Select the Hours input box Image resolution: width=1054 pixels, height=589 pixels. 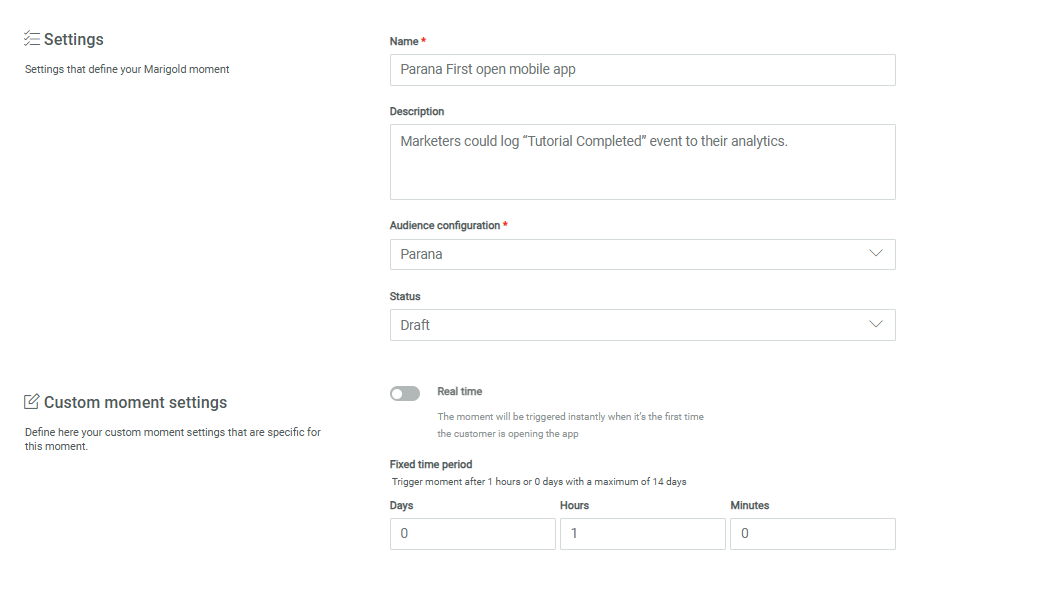[642, 534]
